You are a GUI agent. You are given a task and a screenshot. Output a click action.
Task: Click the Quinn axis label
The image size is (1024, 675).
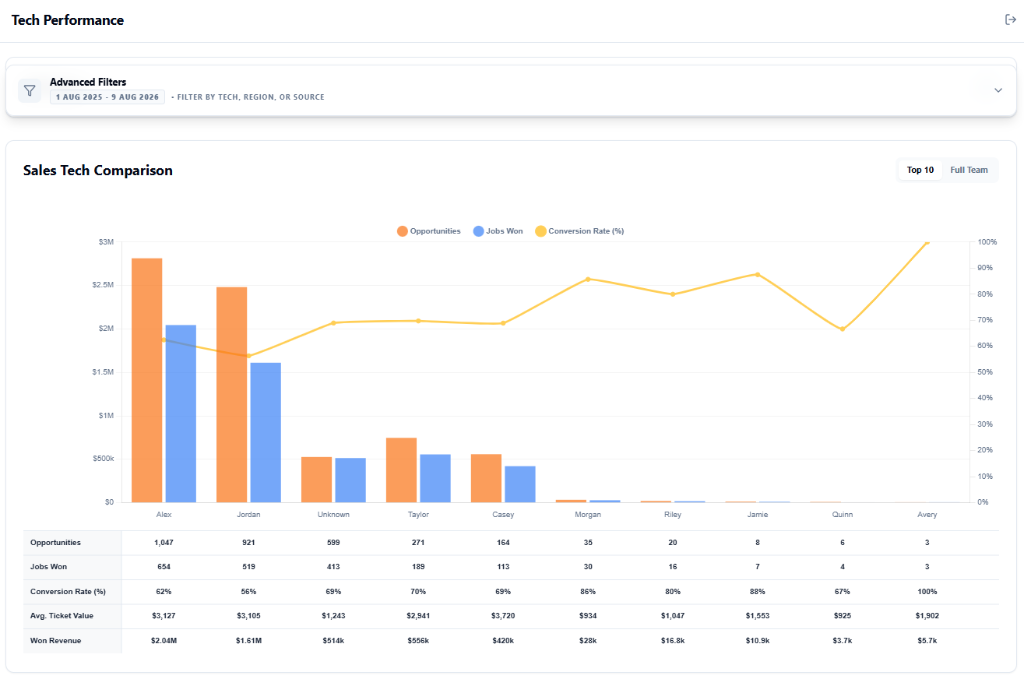(x=842, y=514)
